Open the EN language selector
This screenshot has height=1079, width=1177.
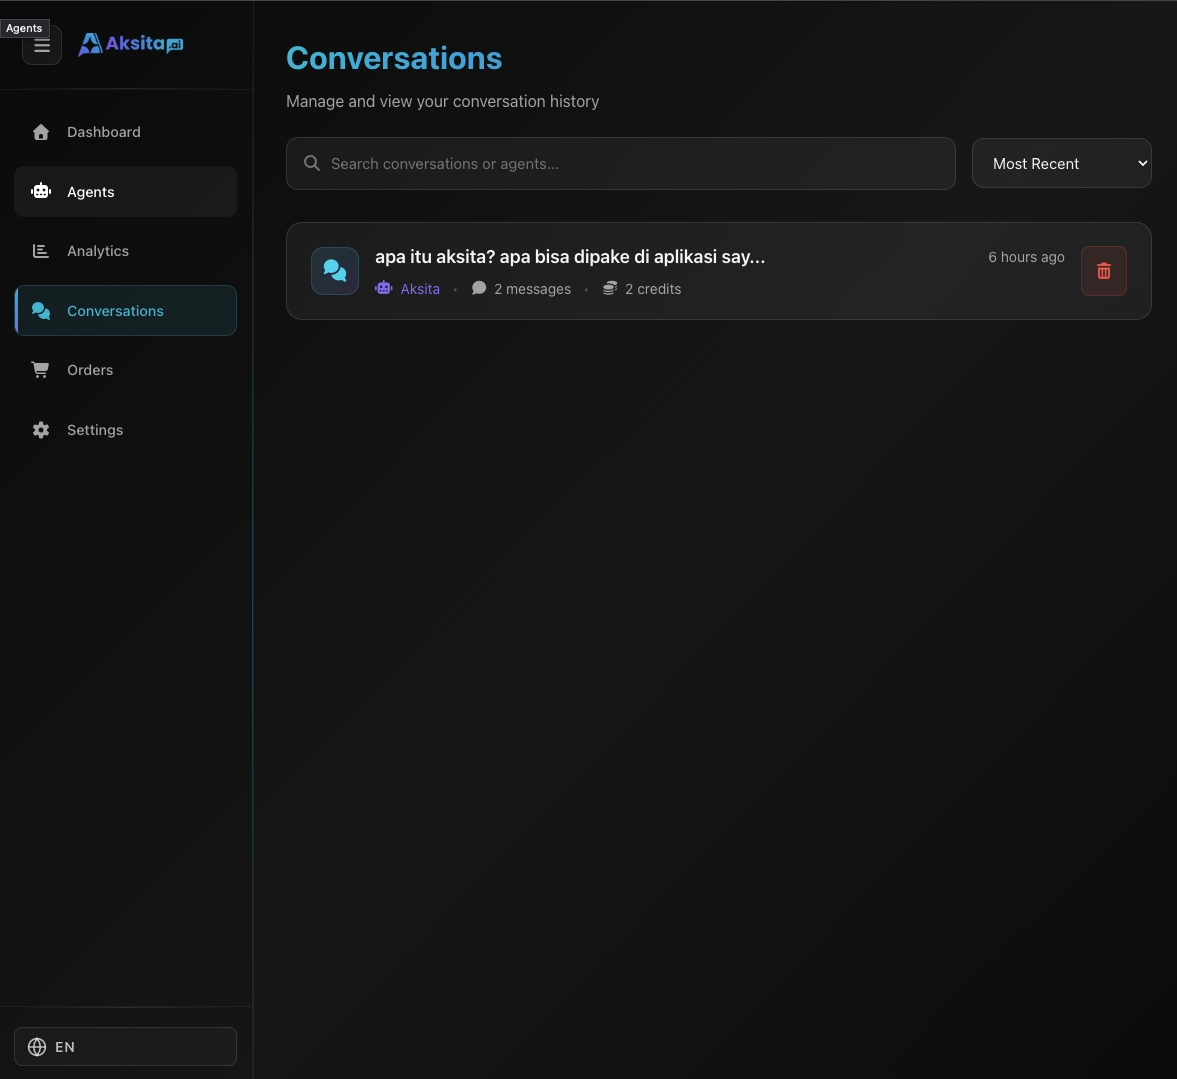125,1046
